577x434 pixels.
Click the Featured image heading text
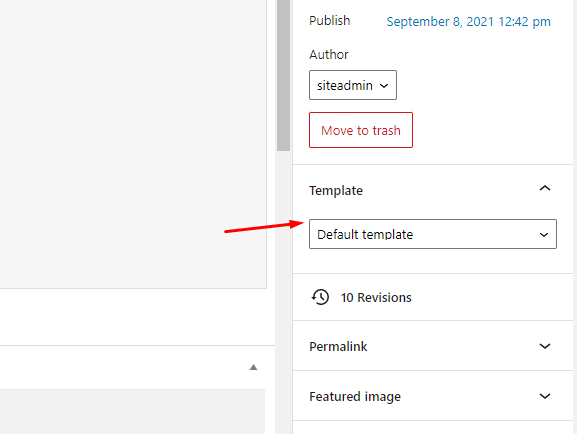[355, 397]
